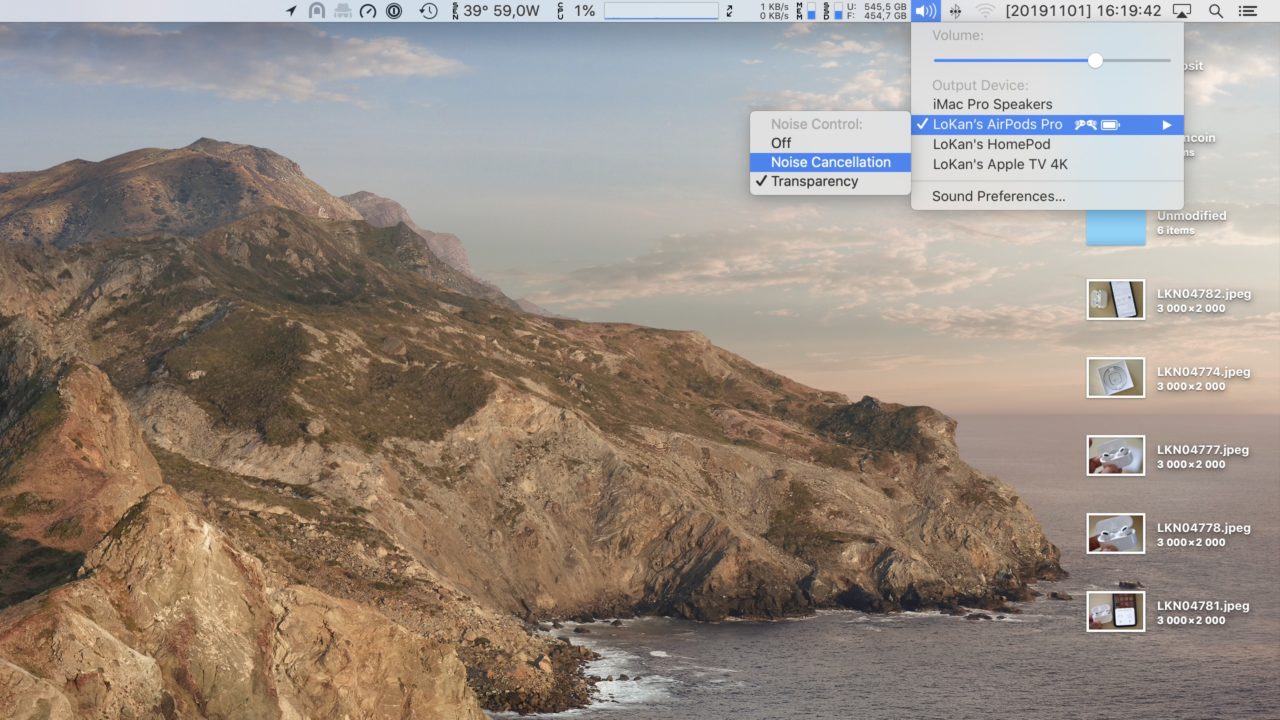Screen dimensions: 1280x720
Task: Select the LKN04782.jpeg thumbnail
Action: [1116, 299]
